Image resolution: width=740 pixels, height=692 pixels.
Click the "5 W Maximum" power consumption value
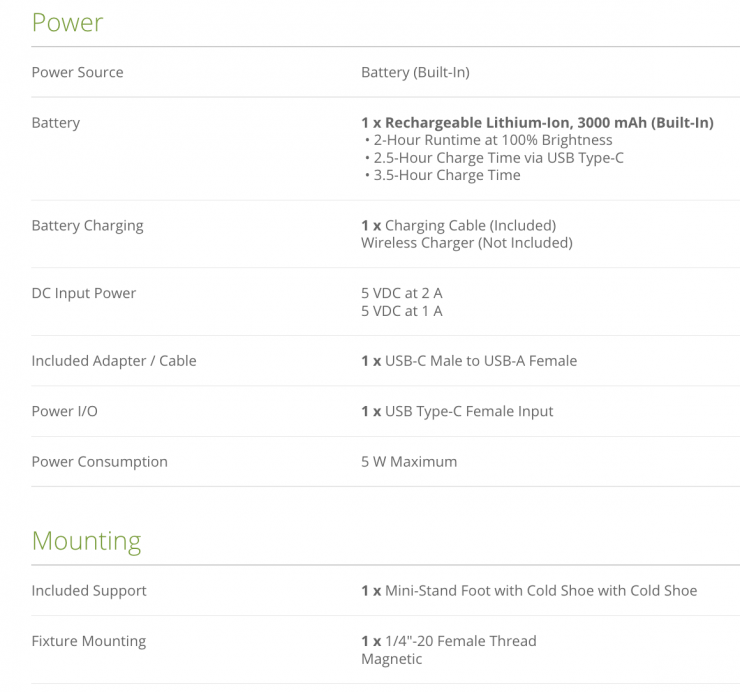tap(409, 462)
